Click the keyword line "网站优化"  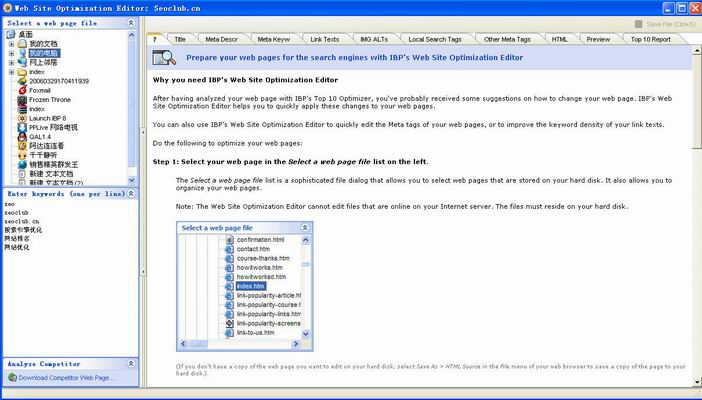17,247
